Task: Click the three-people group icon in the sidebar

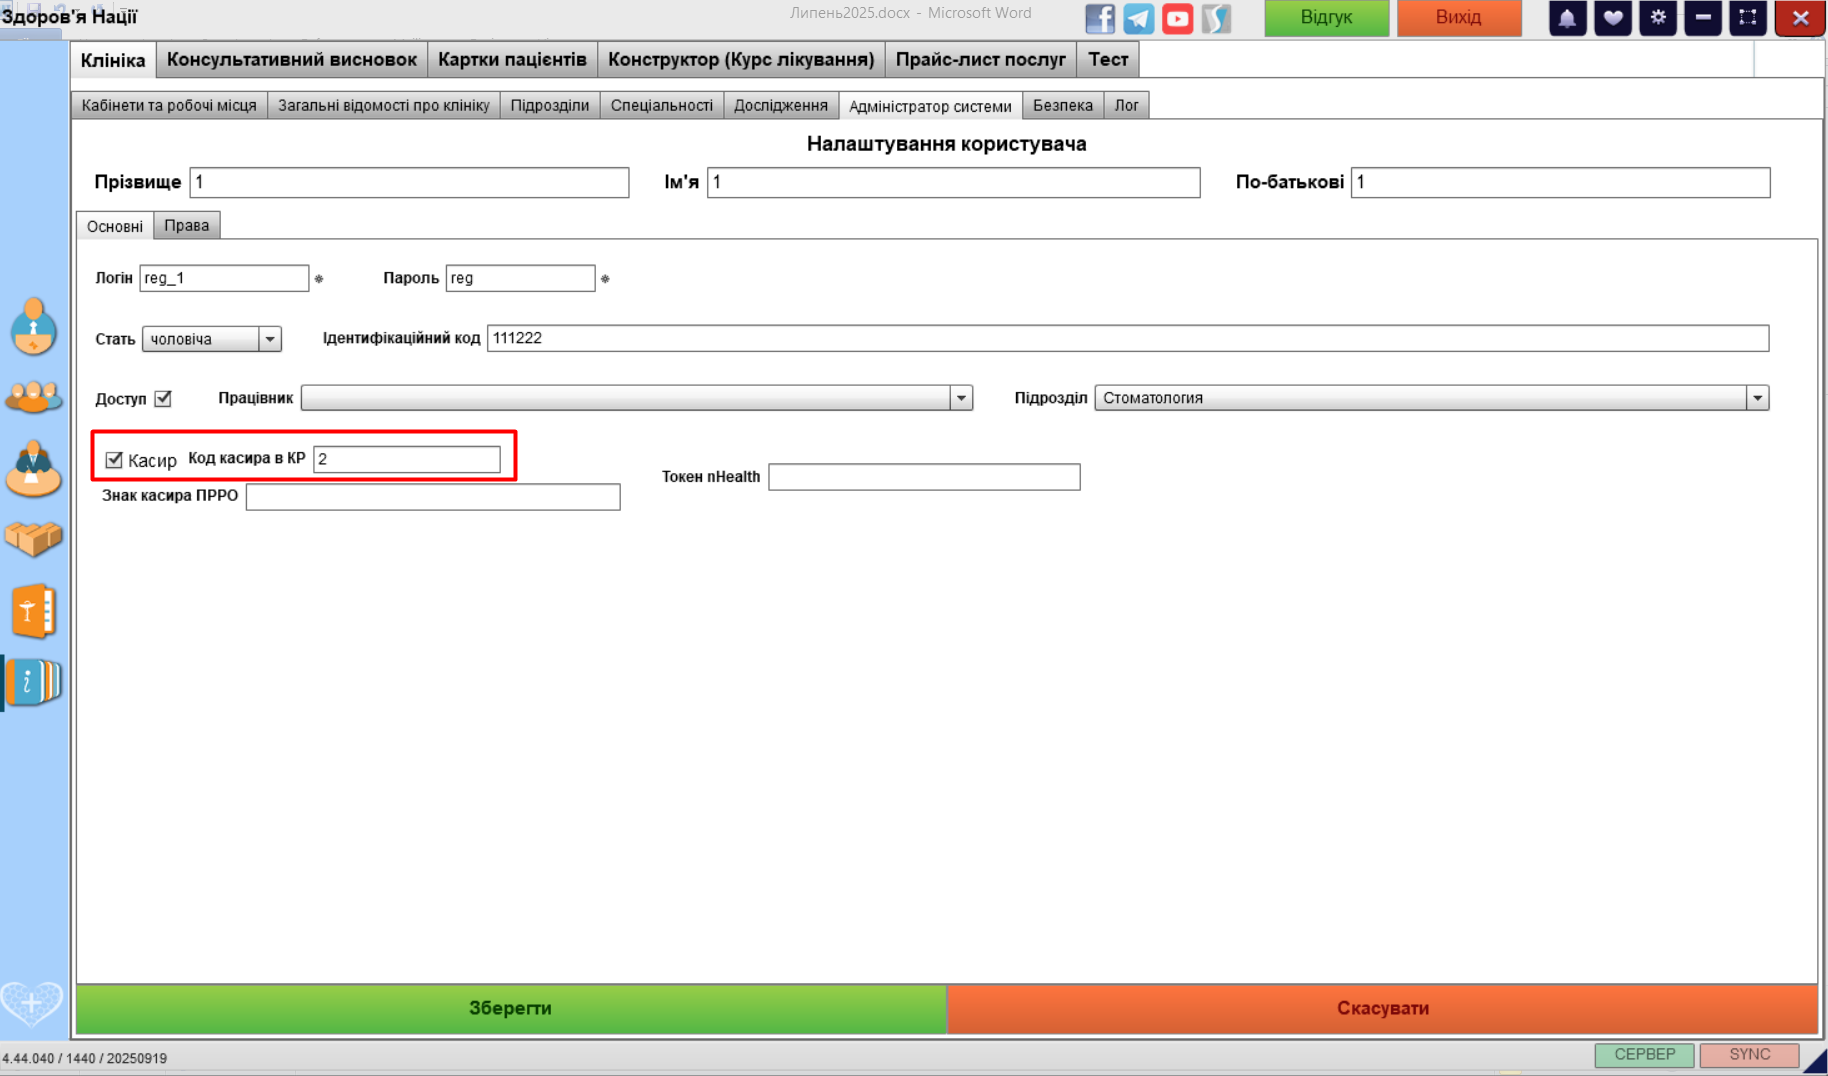Action: (x=33, y=397)
